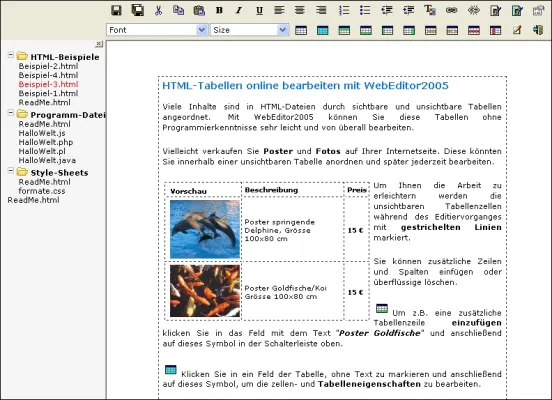Insert hyperlink using the chain icon

point(452,10)
